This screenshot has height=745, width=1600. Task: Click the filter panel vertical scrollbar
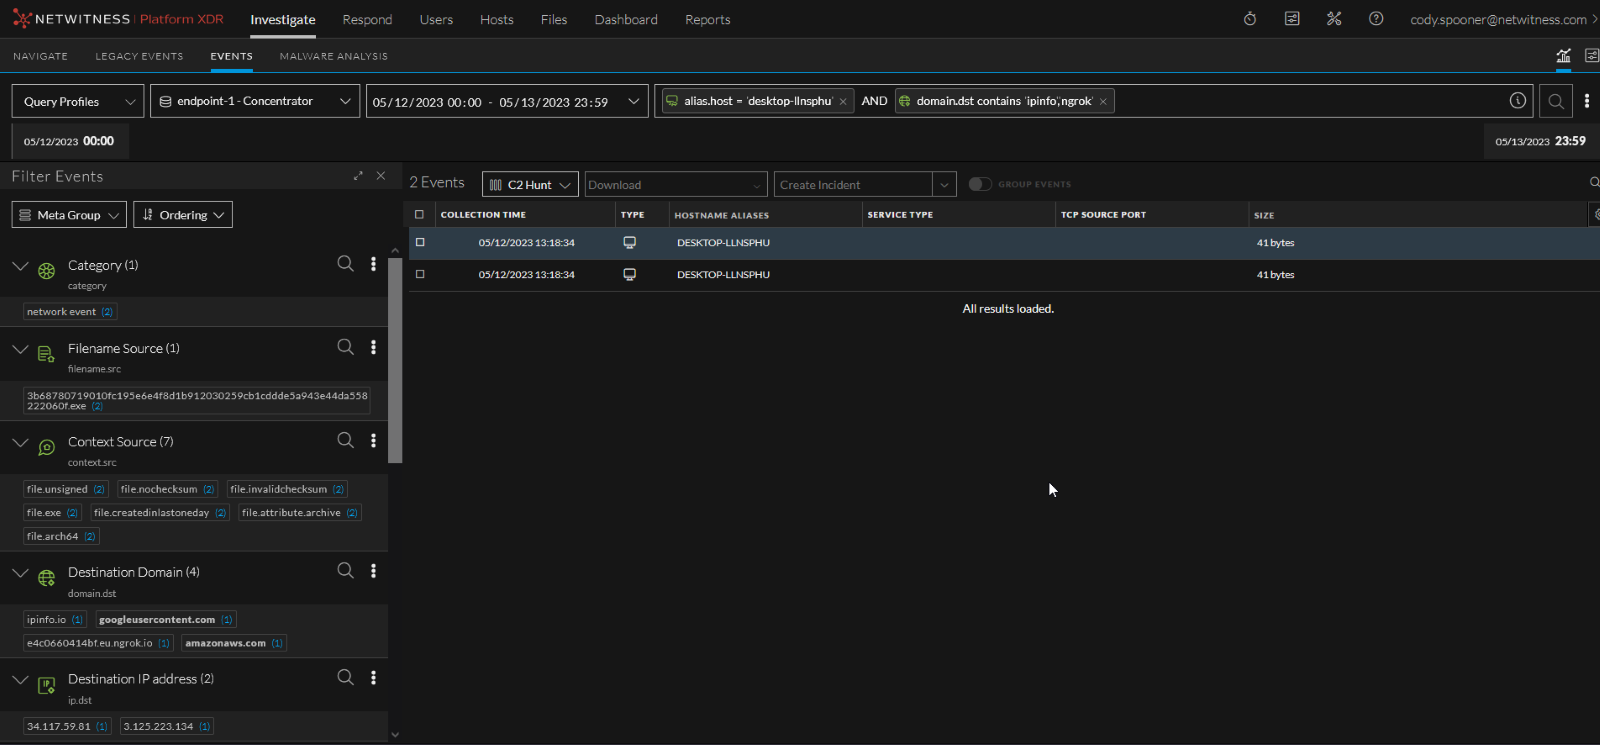(x=395, y=361)
